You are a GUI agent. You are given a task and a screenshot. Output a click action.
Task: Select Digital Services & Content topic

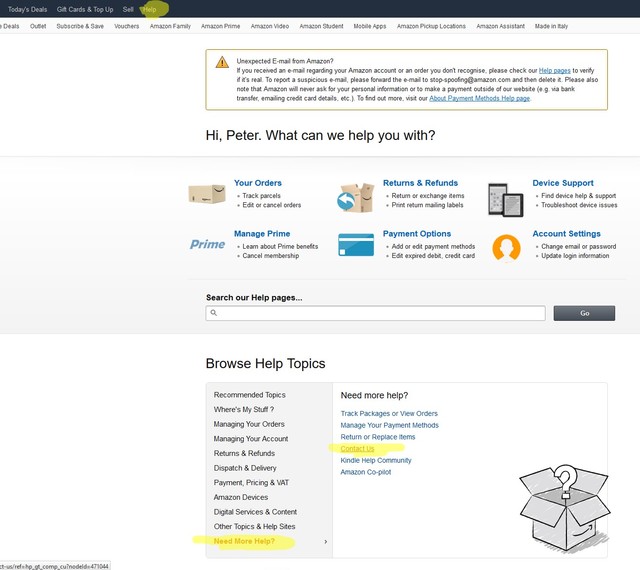point(255,512)
